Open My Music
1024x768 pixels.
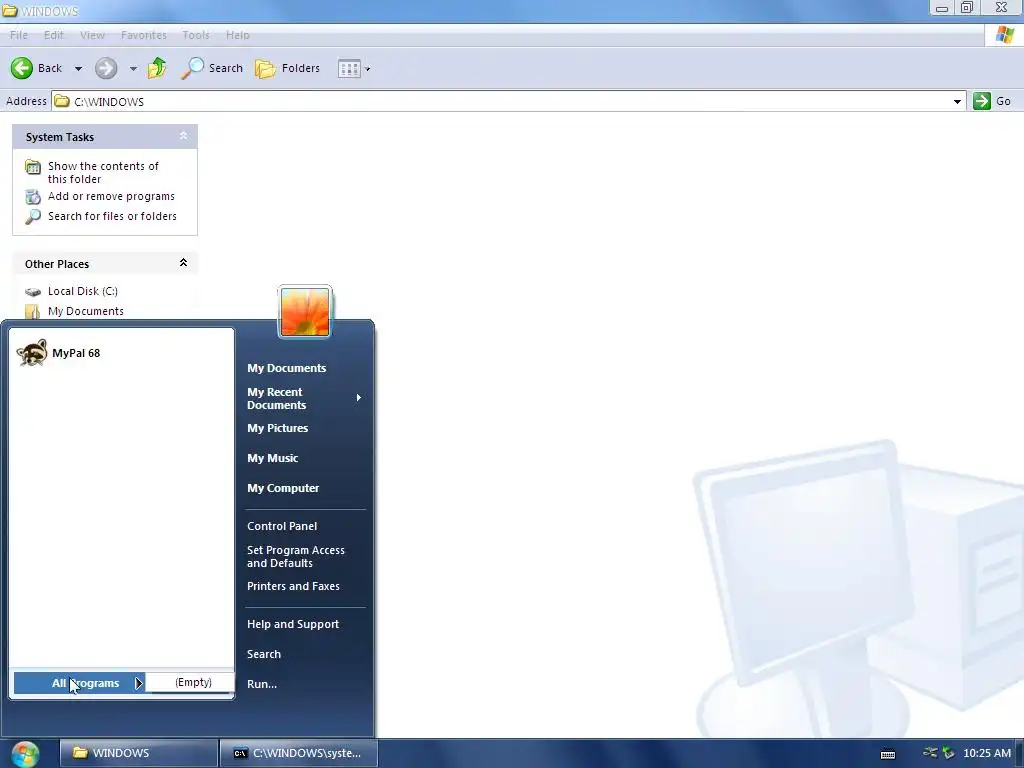tap(272, 458)
